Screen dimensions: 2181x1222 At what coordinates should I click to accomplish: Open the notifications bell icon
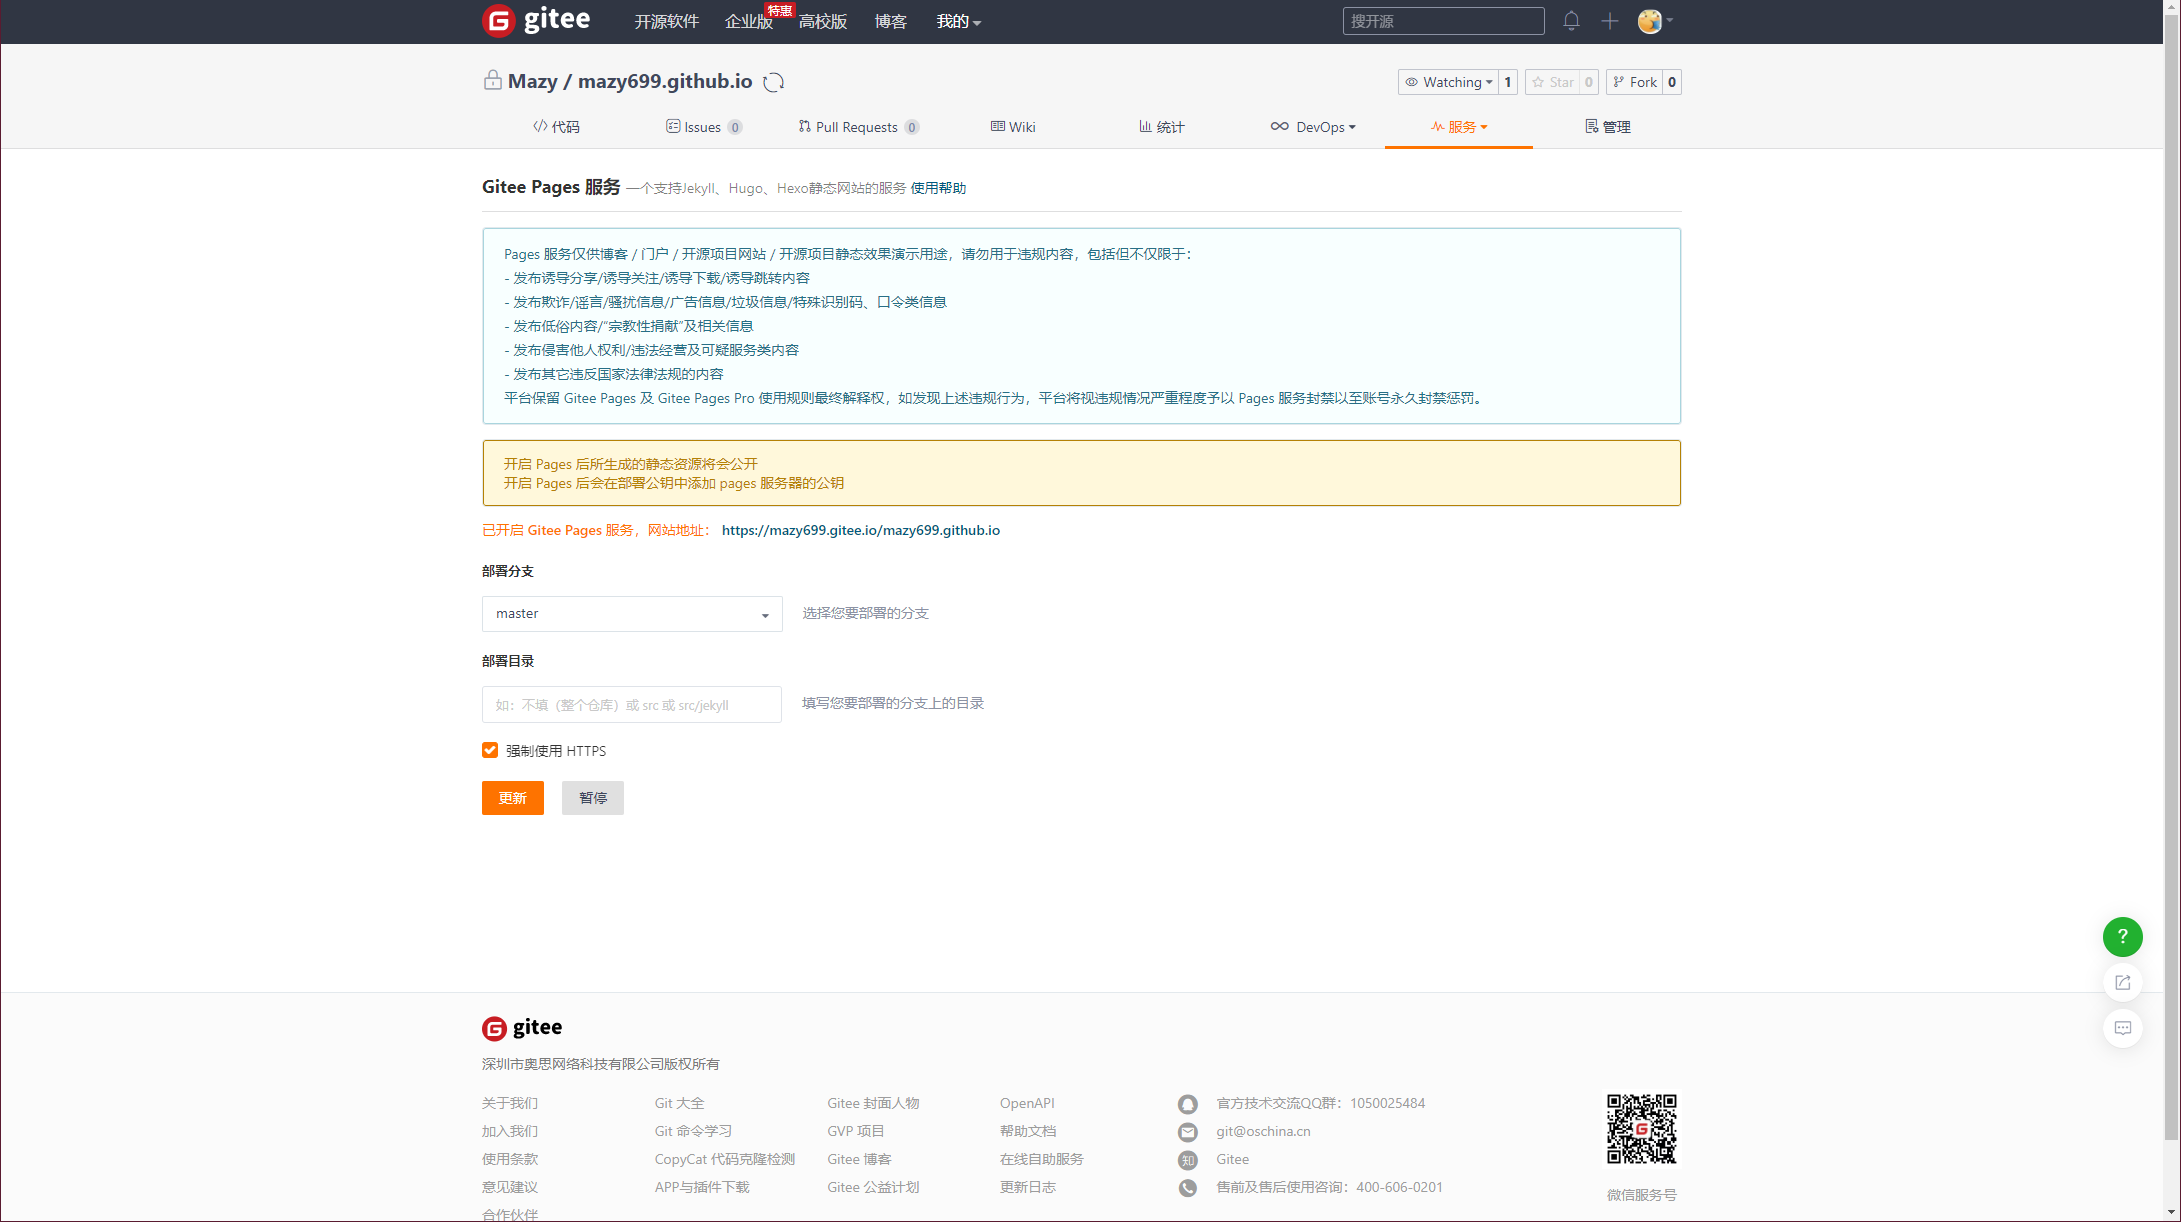(1571, 21)
